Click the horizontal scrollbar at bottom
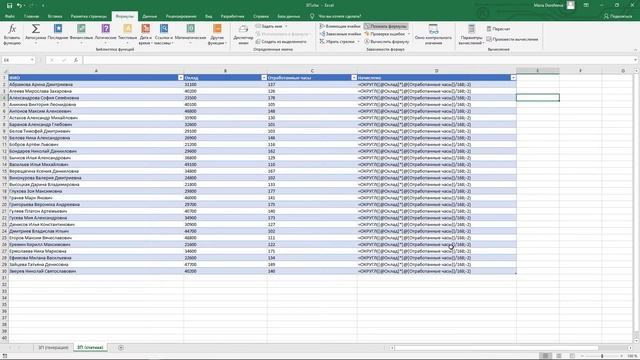640x360 pixels. [496, 348]
